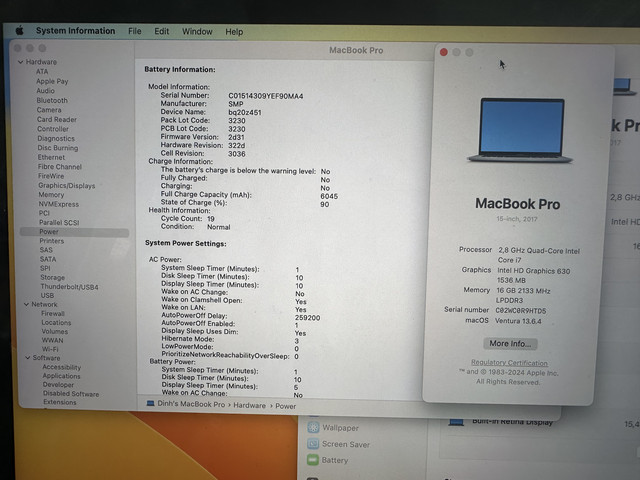This screenshot has width=640, height=480.
Task: Select Graphics/Displays in the sidebar
Action: click(67, 185)
